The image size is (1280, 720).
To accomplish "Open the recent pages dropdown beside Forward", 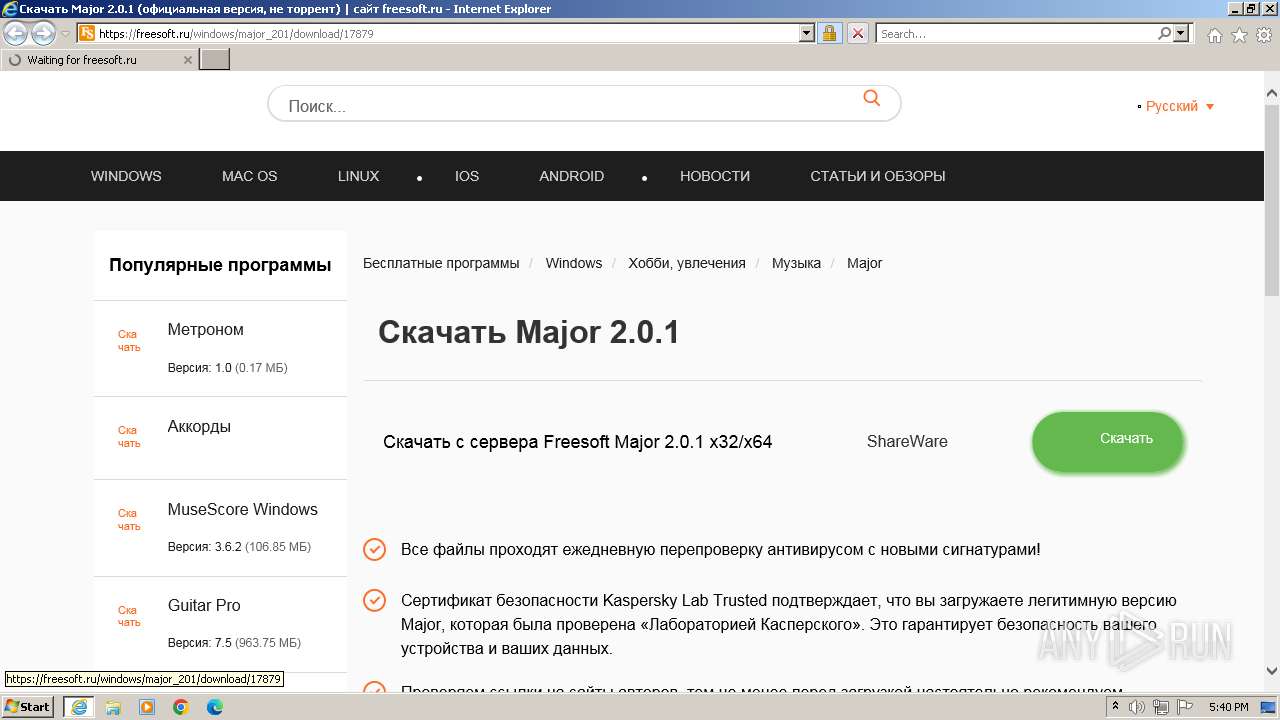I will click(66, 34).
